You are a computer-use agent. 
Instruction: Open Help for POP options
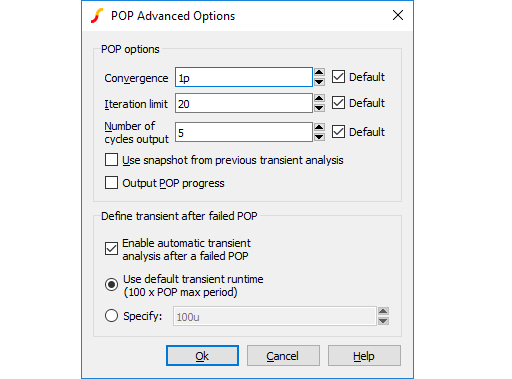pyautogui.click(x=364, y=356)
